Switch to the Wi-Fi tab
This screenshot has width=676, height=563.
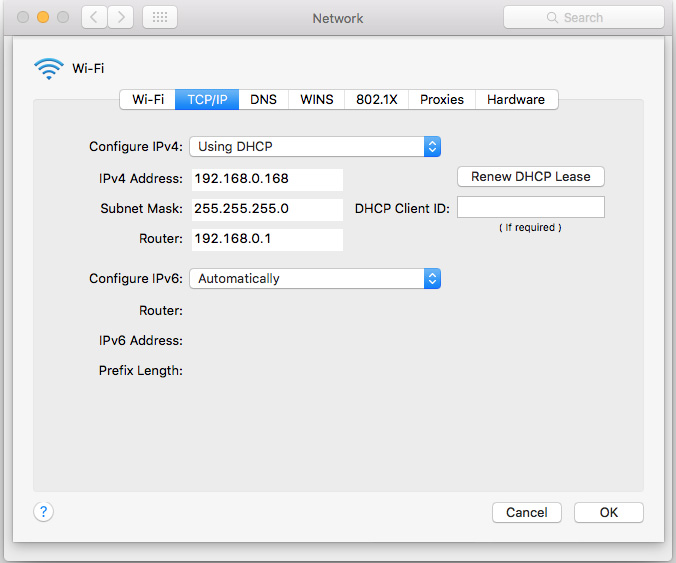(148, 99)
